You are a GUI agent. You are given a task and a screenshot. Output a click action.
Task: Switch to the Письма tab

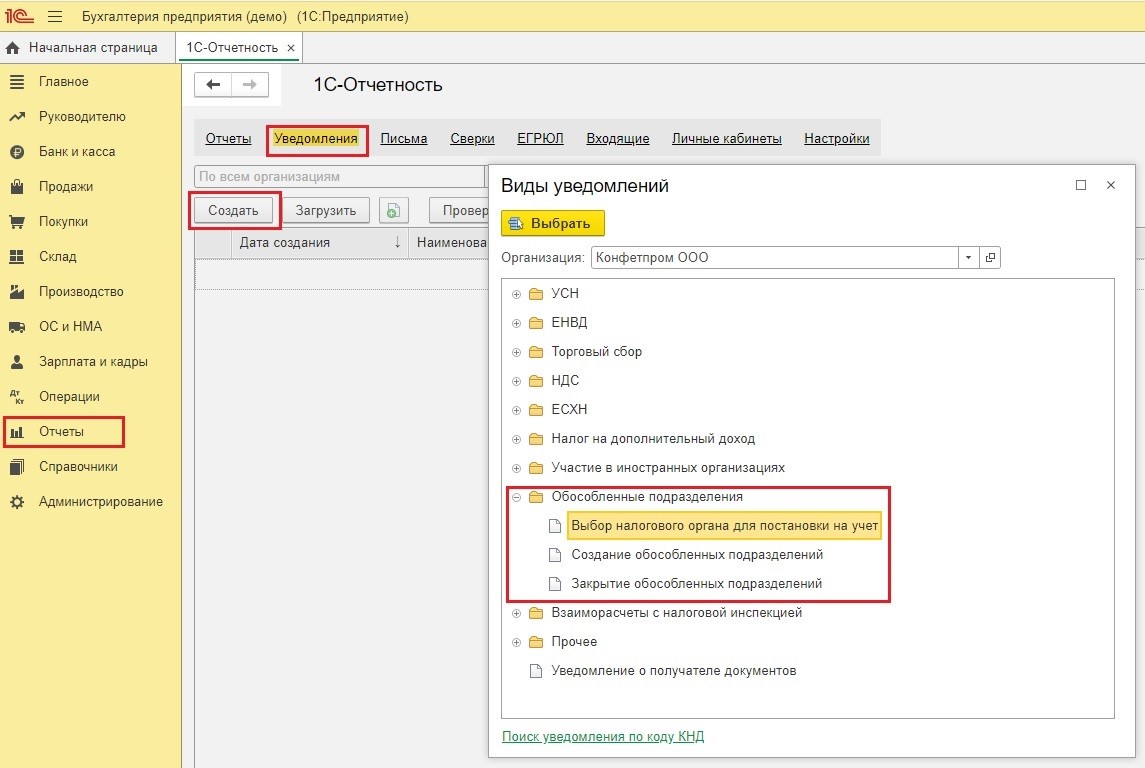[x=403, y=139]
